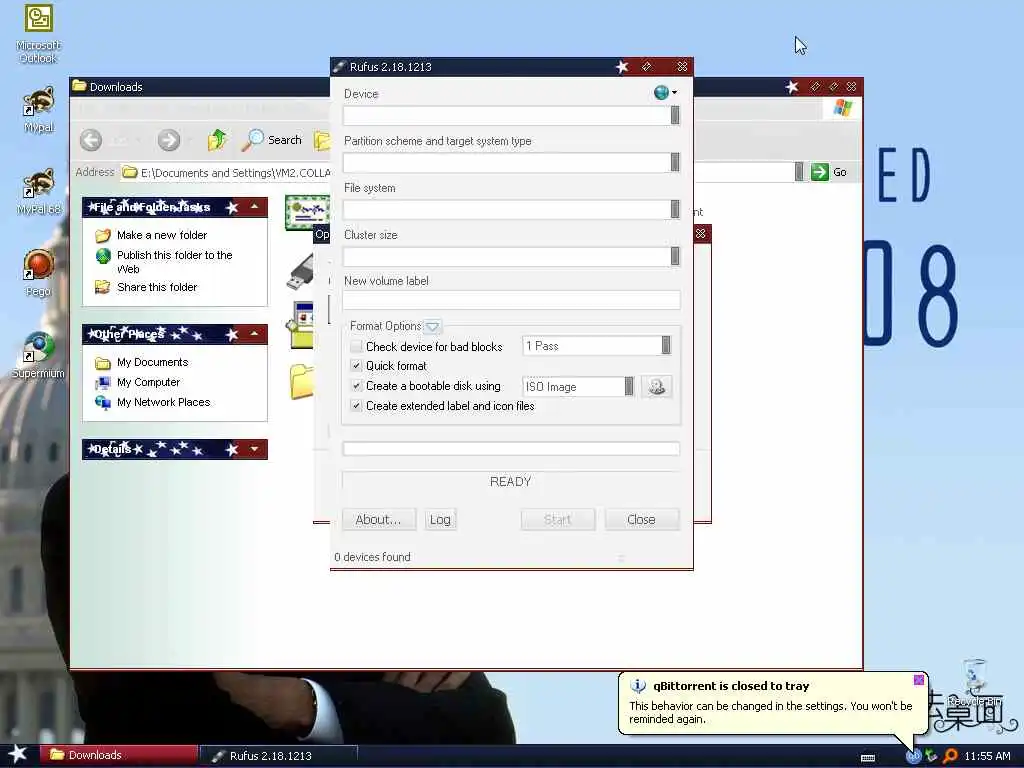
Task: Click the 11:55 AM clock
Action: point(987,756)
